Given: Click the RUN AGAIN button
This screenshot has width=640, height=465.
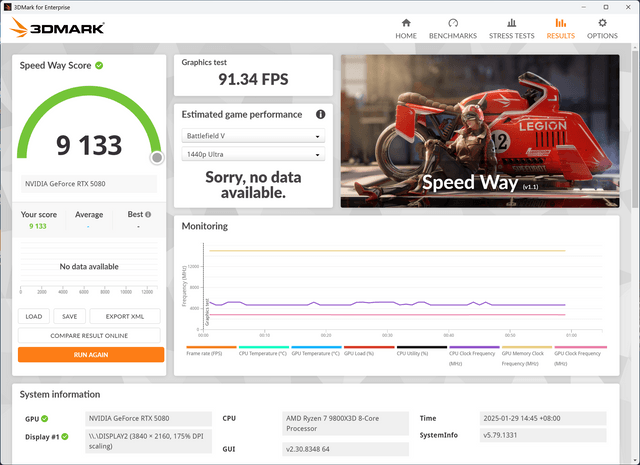Looking at the screenshot, I should point(91,355).
